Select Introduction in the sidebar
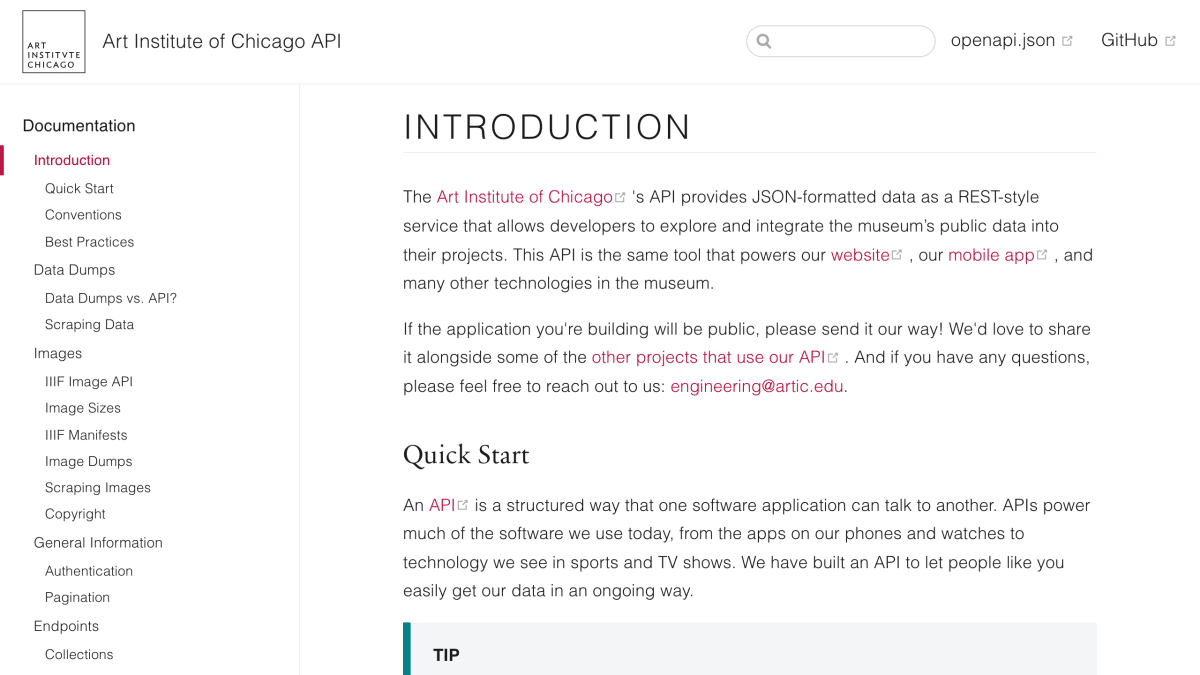1200x675 pixels. pos(72,160)
